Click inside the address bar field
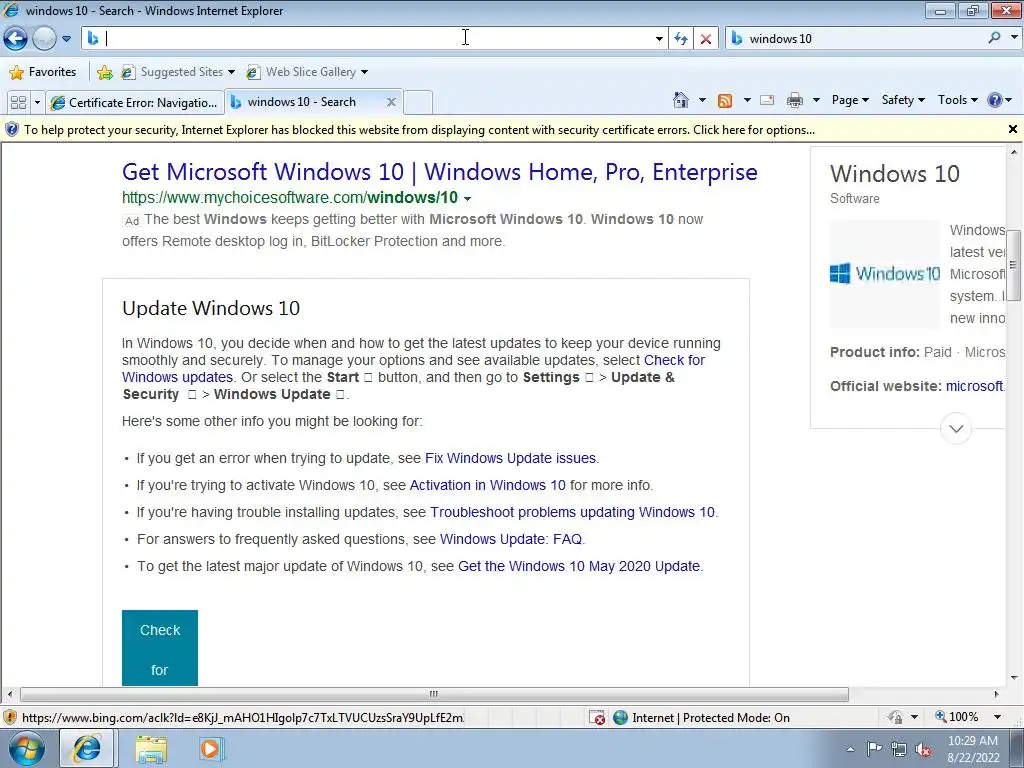The height and width of the screenshot is (768, 1024). click(x=376, y=39)
